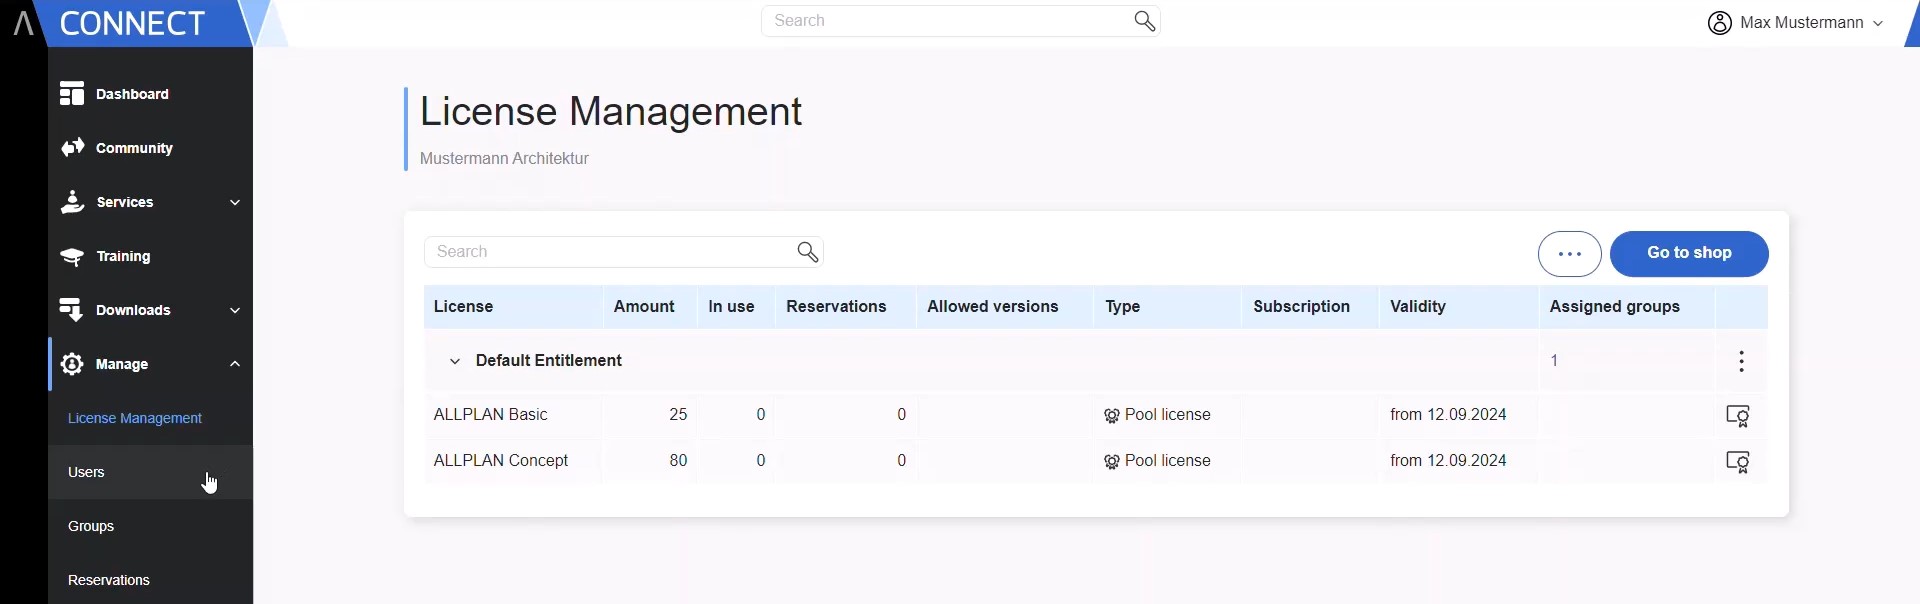
Task: Click the Community handshake icon
Action: 71,148
